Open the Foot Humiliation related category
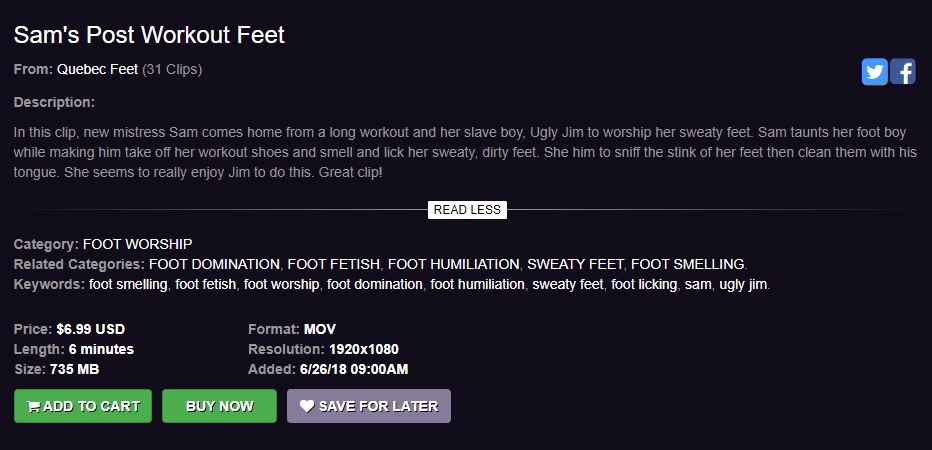Screen dimensions: 932x450 click(x=454, y=264)
